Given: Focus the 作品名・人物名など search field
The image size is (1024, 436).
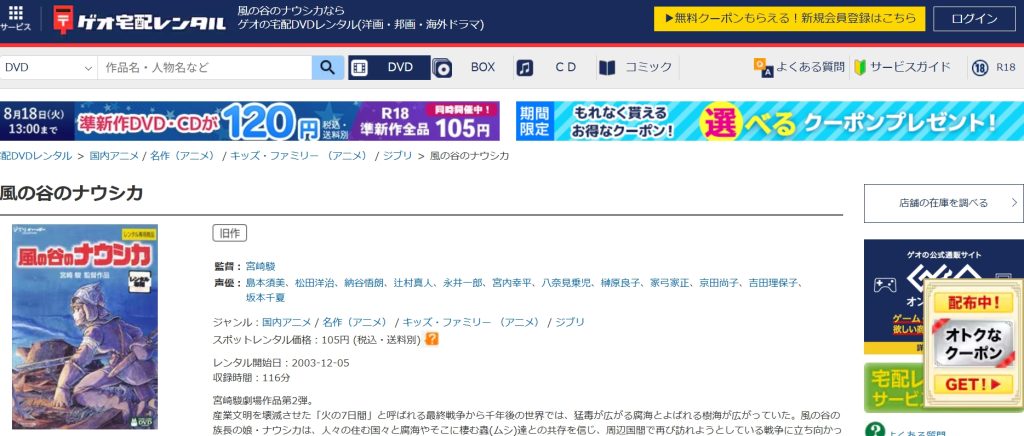Looking at the screenshot, I should click(x=204, y=67).
